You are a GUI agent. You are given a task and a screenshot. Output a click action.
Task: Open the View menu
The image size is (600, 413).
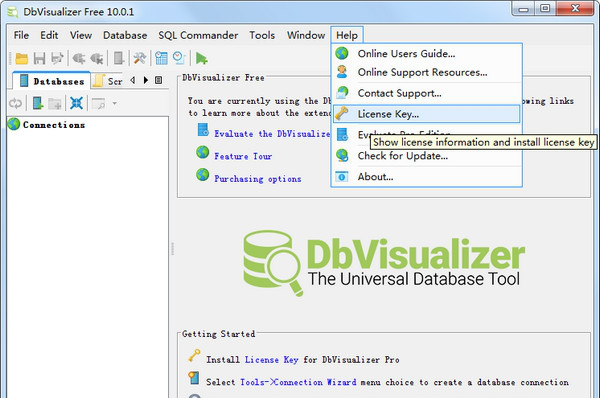(80, 35)
